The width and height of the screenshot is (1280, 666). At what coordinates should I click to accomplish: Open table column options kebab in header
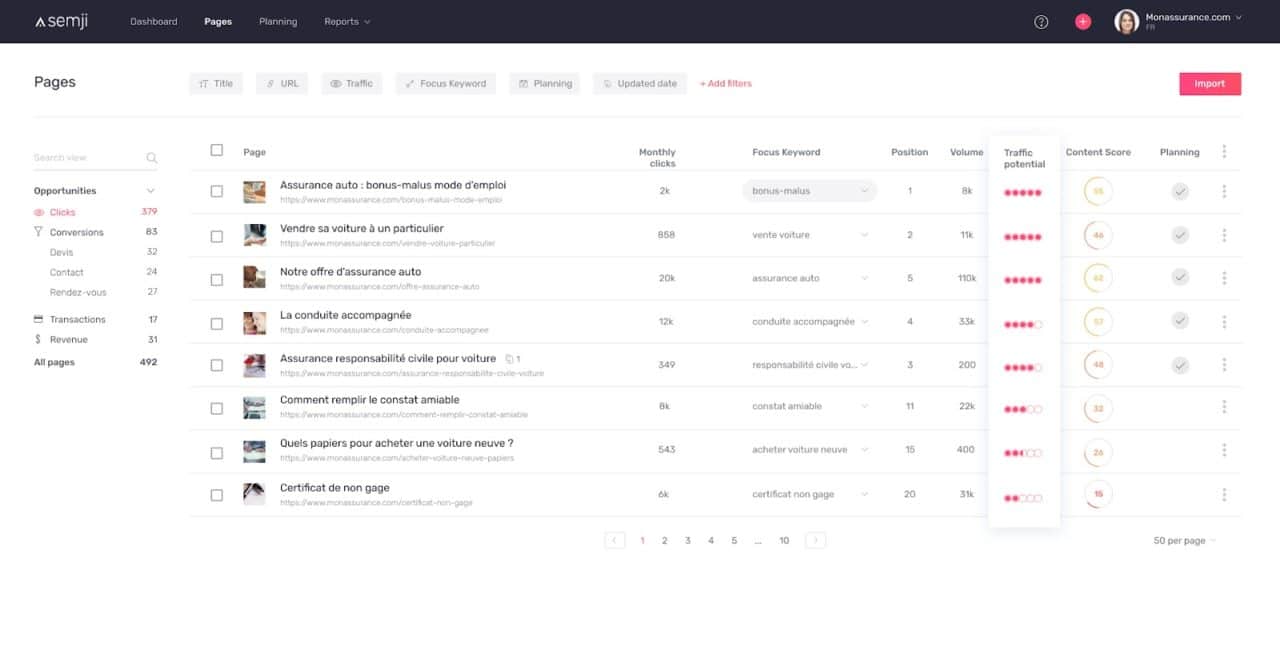pyautogui.click(x=1224, y=152)
